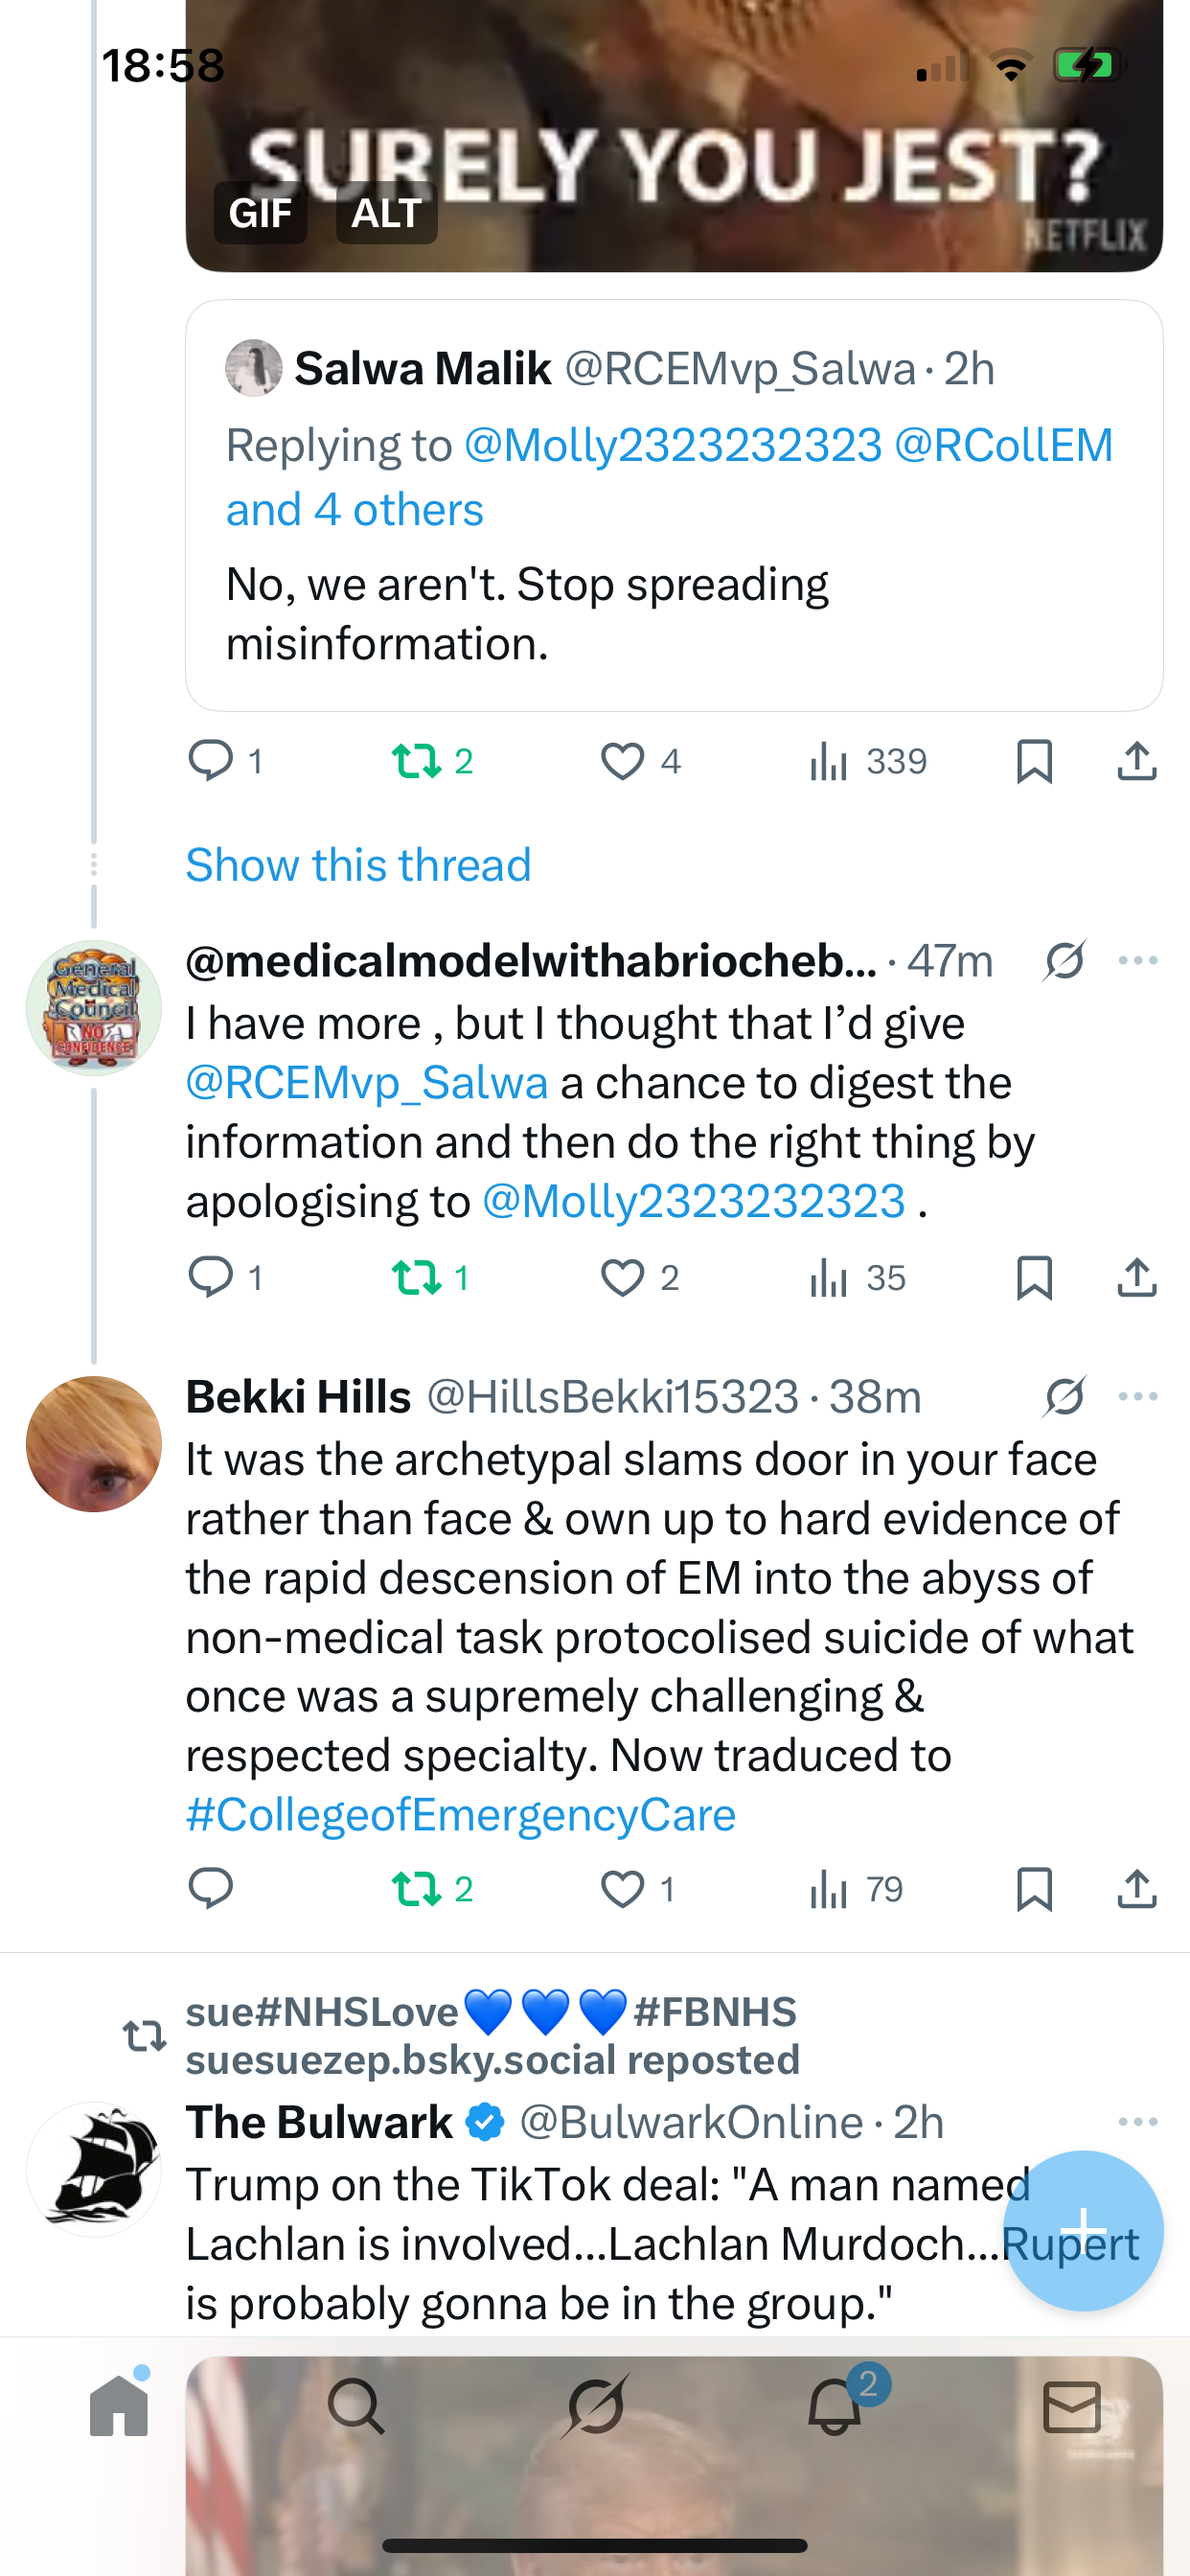Like the tweet with 4 likes
This screenshot has width=1190, height=2576.
coord(622,762)
